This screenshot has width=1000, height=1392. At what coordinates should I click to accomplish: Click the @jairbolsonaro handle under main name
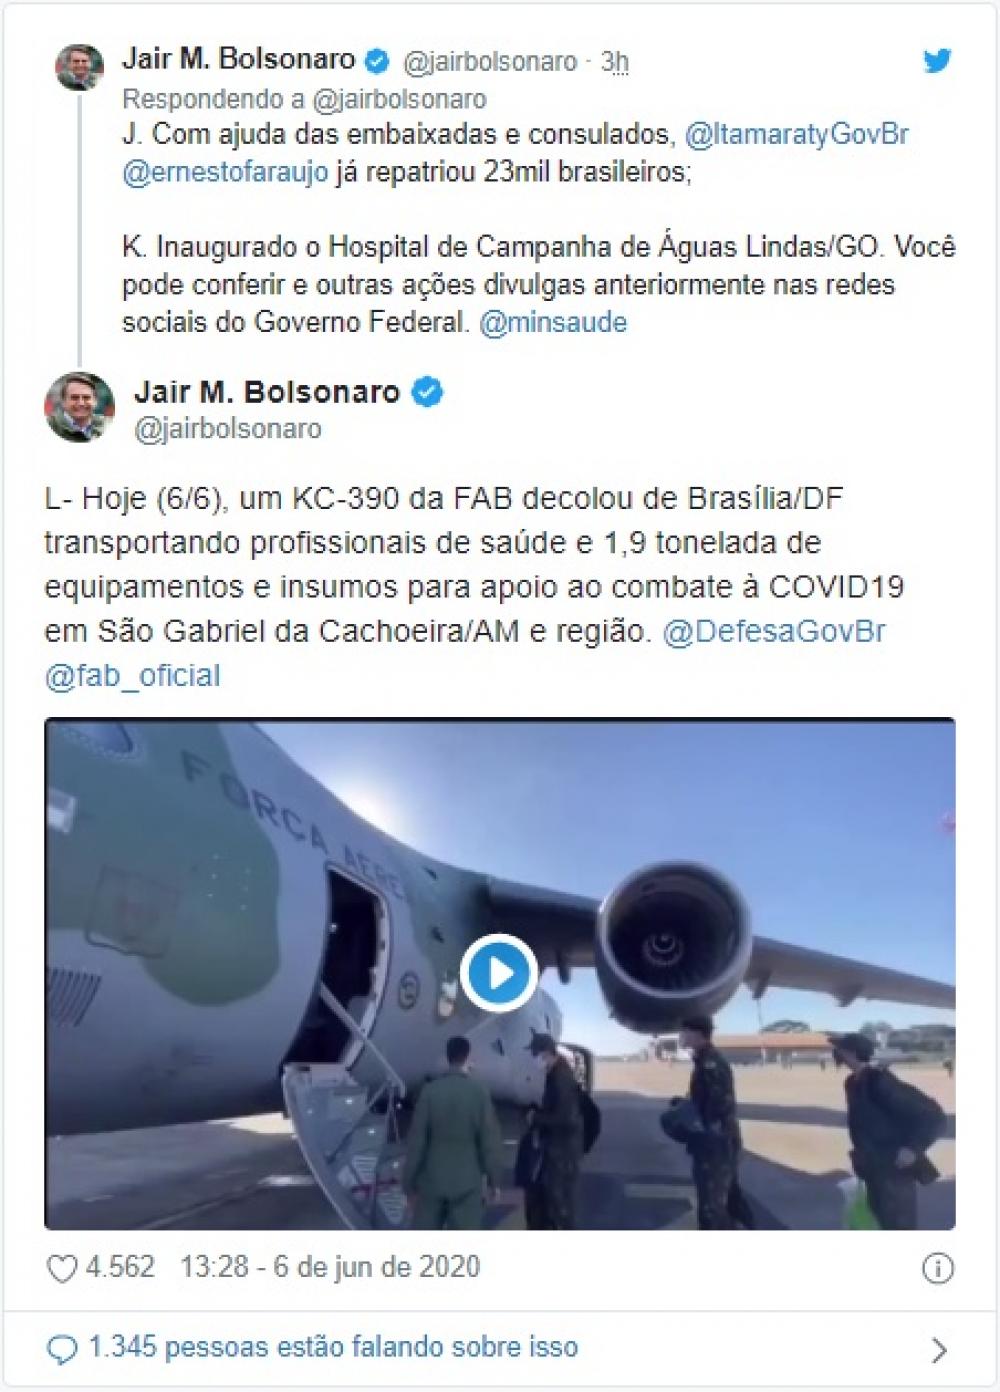point(228,429)
